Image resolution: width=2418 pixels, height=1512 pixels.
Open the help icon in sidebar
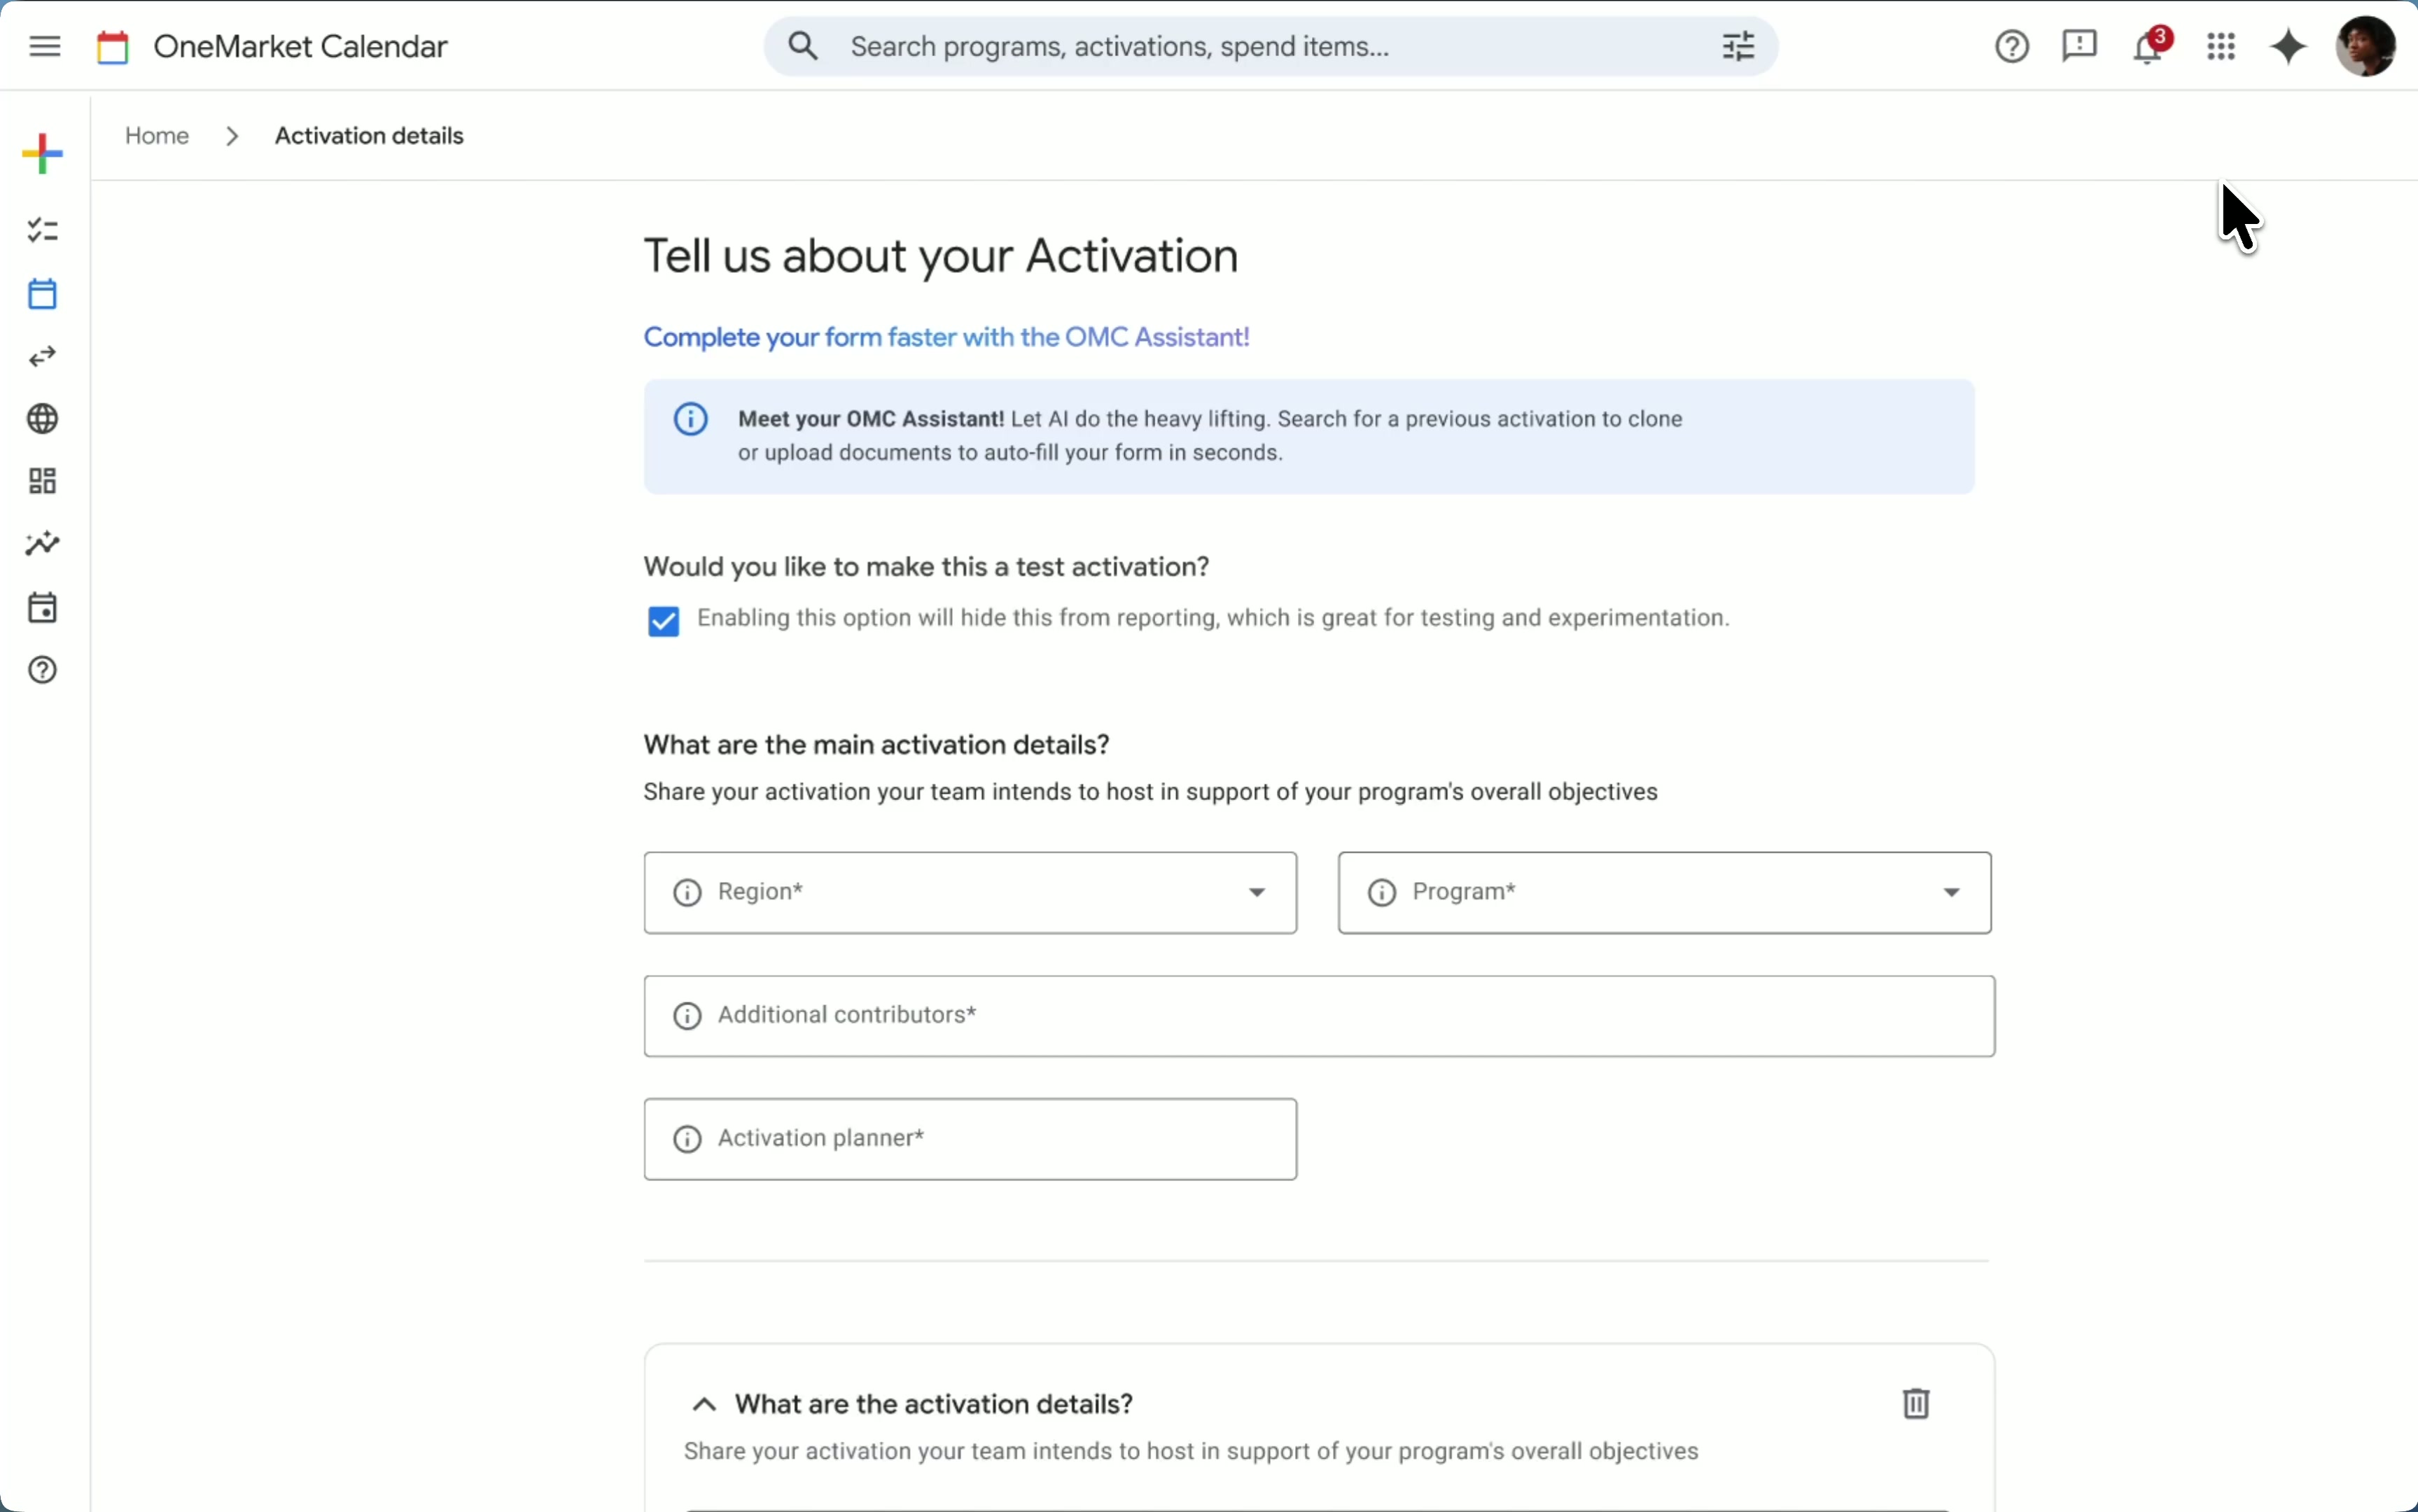tap(43, 670)
